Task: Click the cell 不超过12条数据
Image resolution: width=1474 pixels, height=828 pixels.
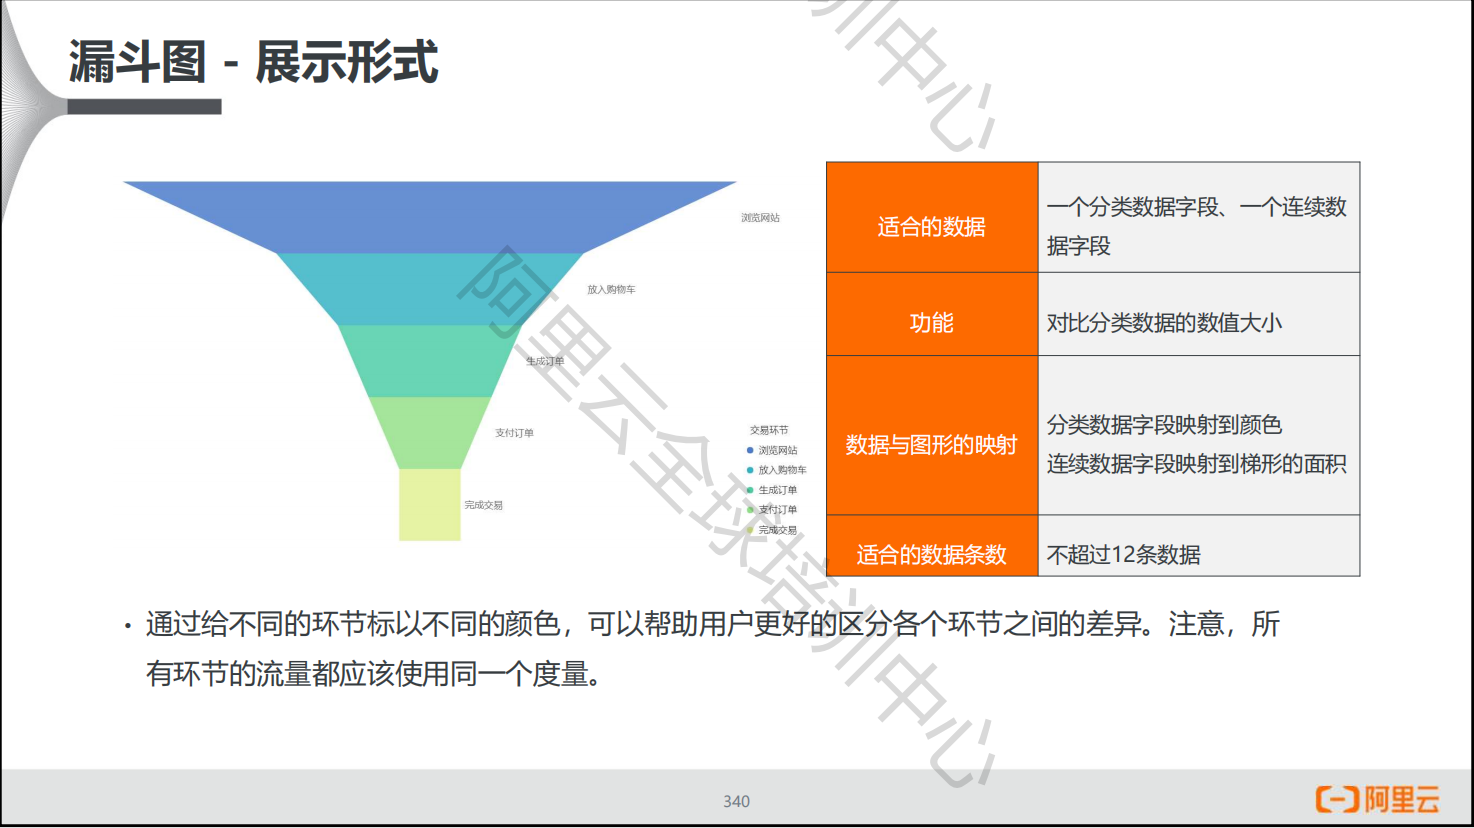Action: pyautogui.click(x=1199, y=546)
